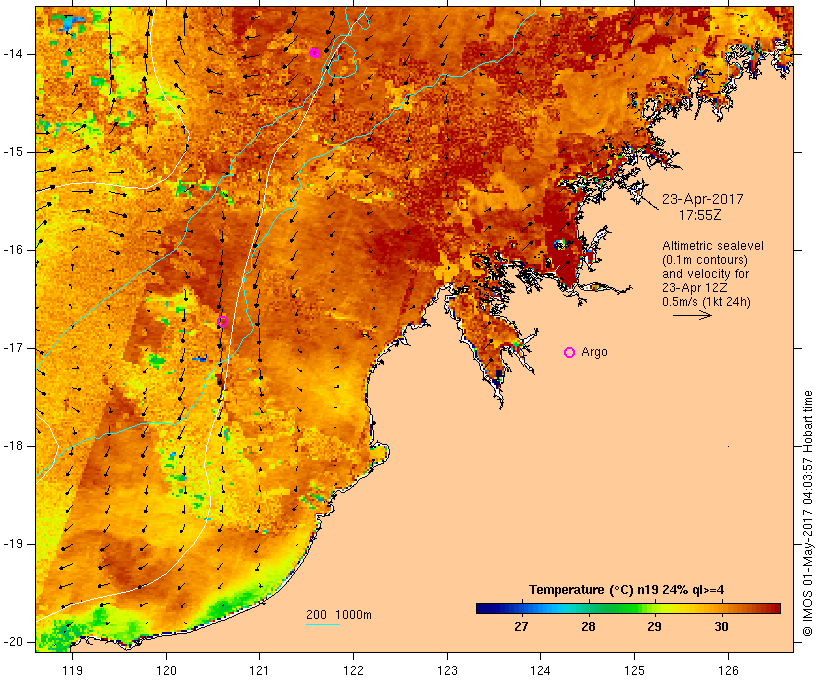The width and height of the screenshot is (820, 680).
Task: Click the 0.5m/s velocity scale text
Action: point(706,302)
